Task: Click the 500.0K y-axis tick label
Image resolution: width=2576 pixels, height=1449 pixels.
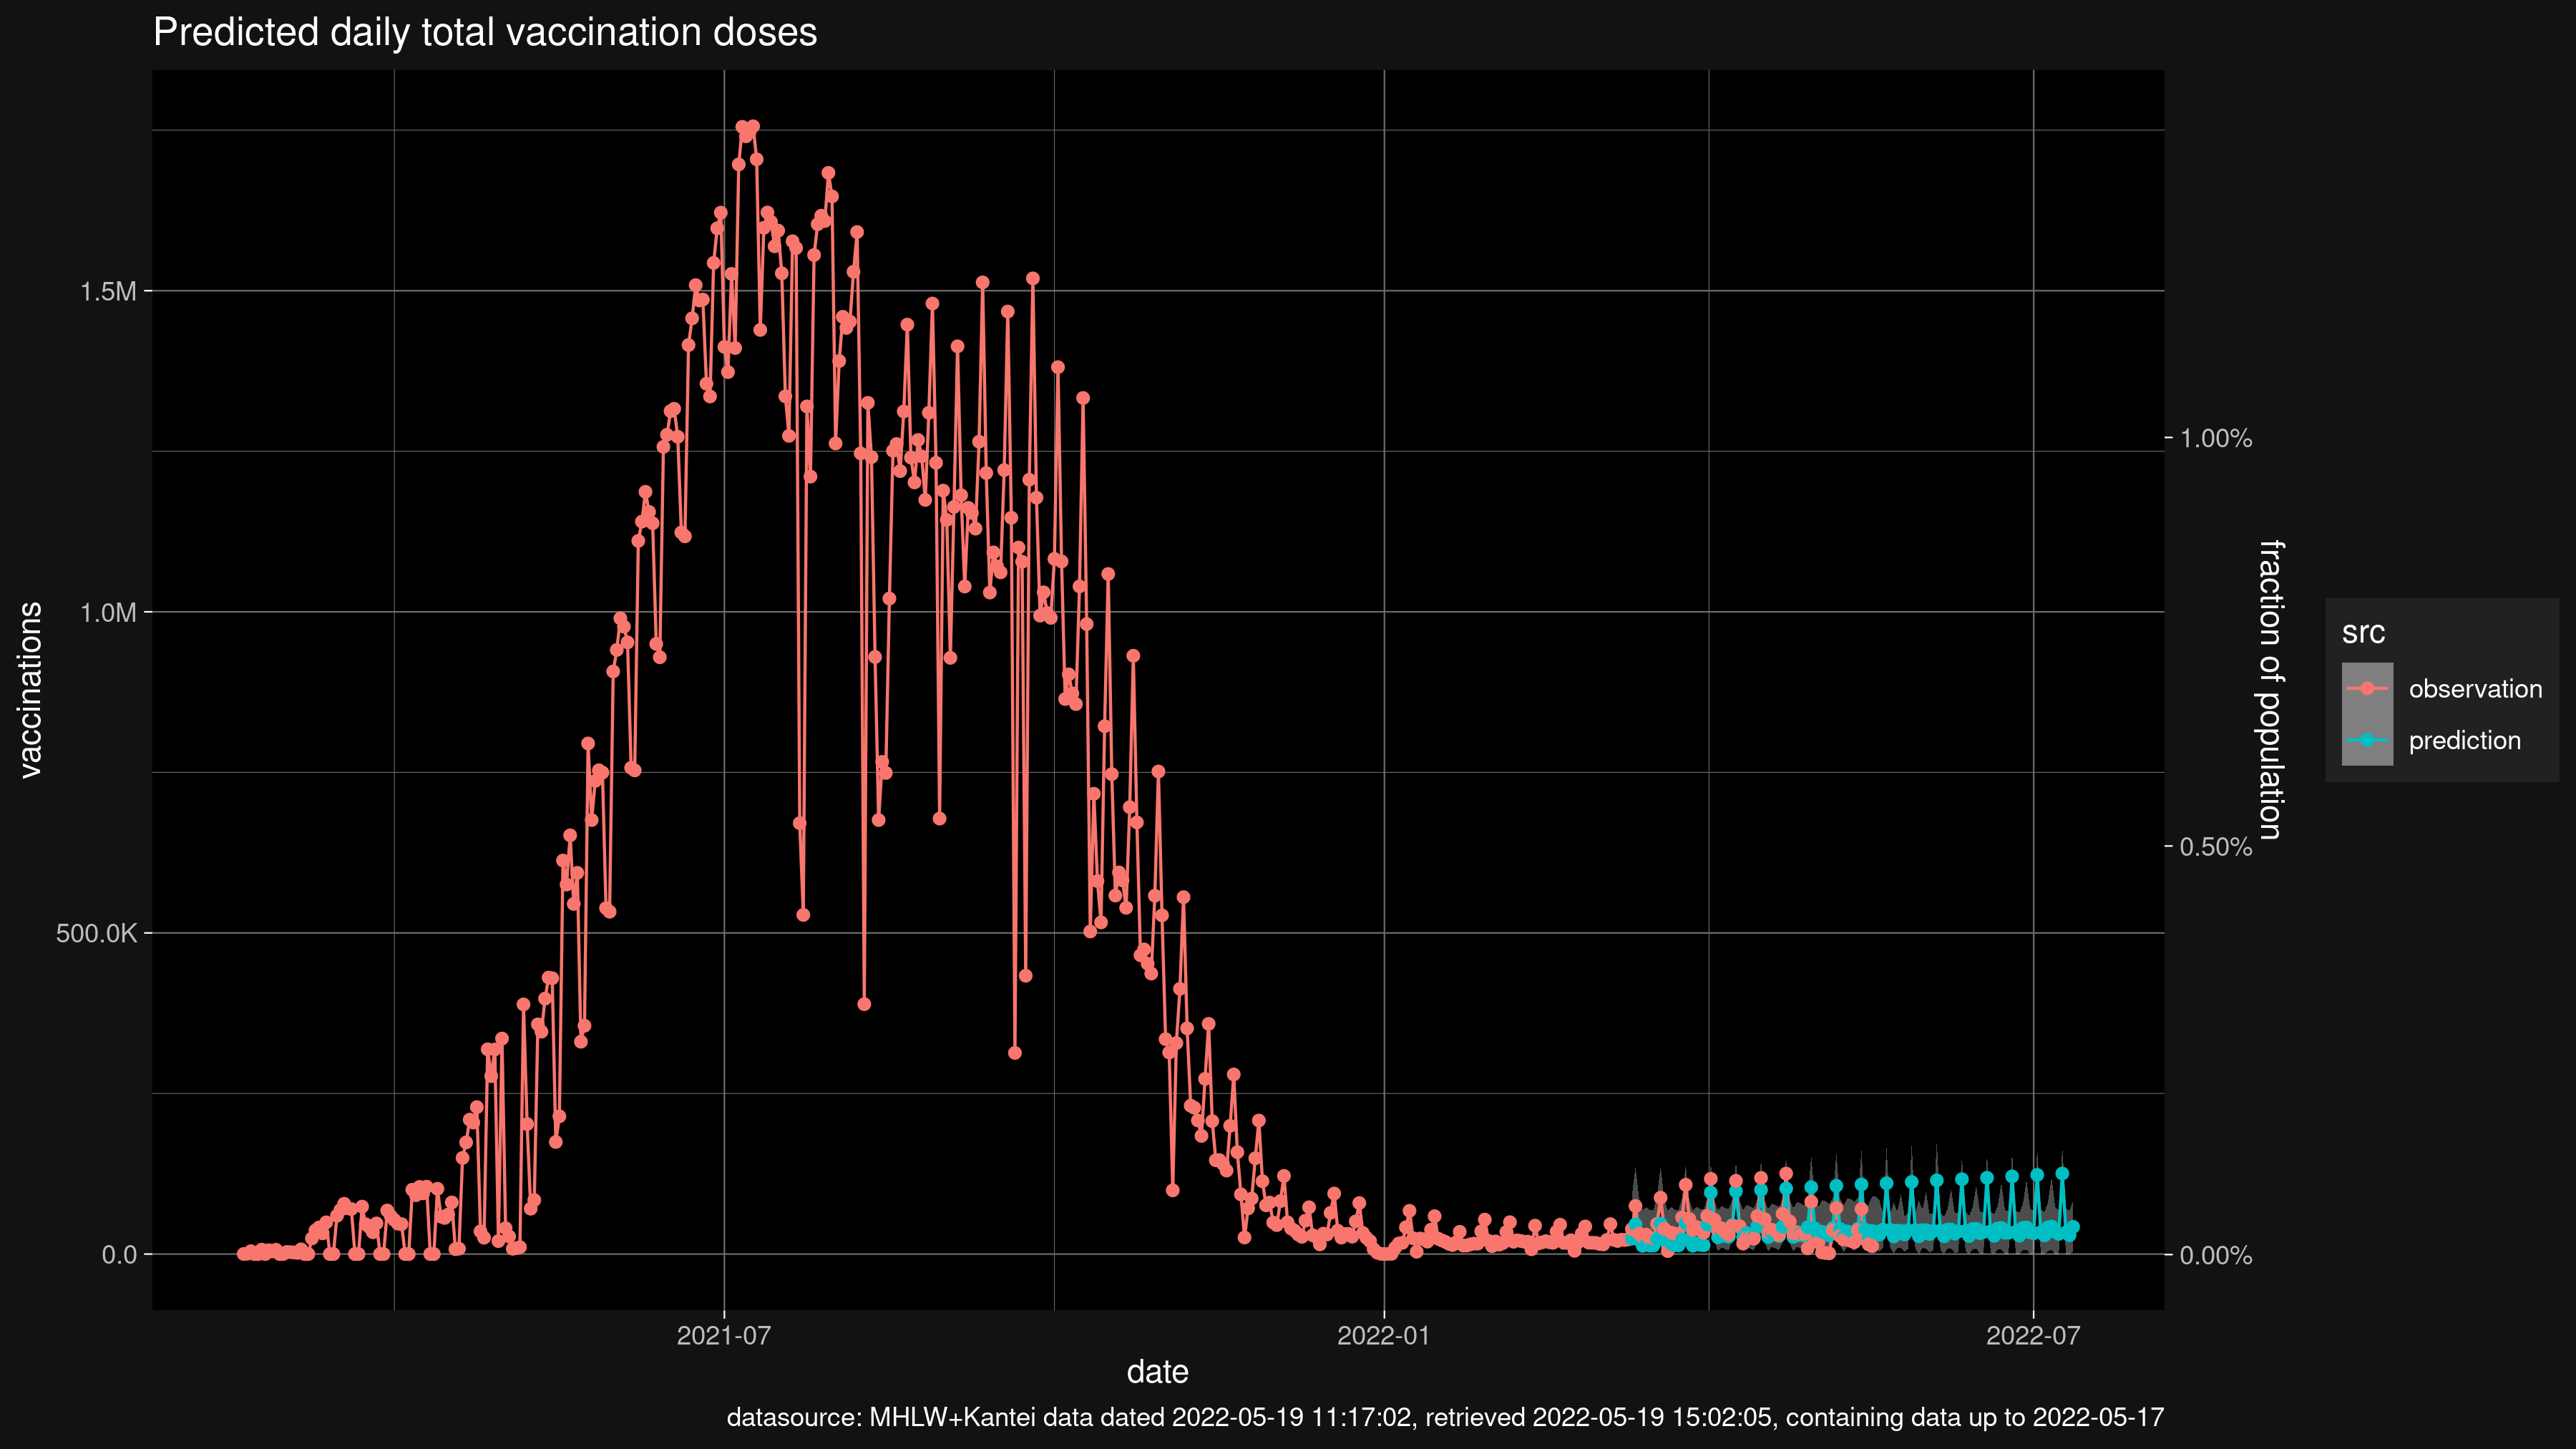Action: tap(96, 934)
